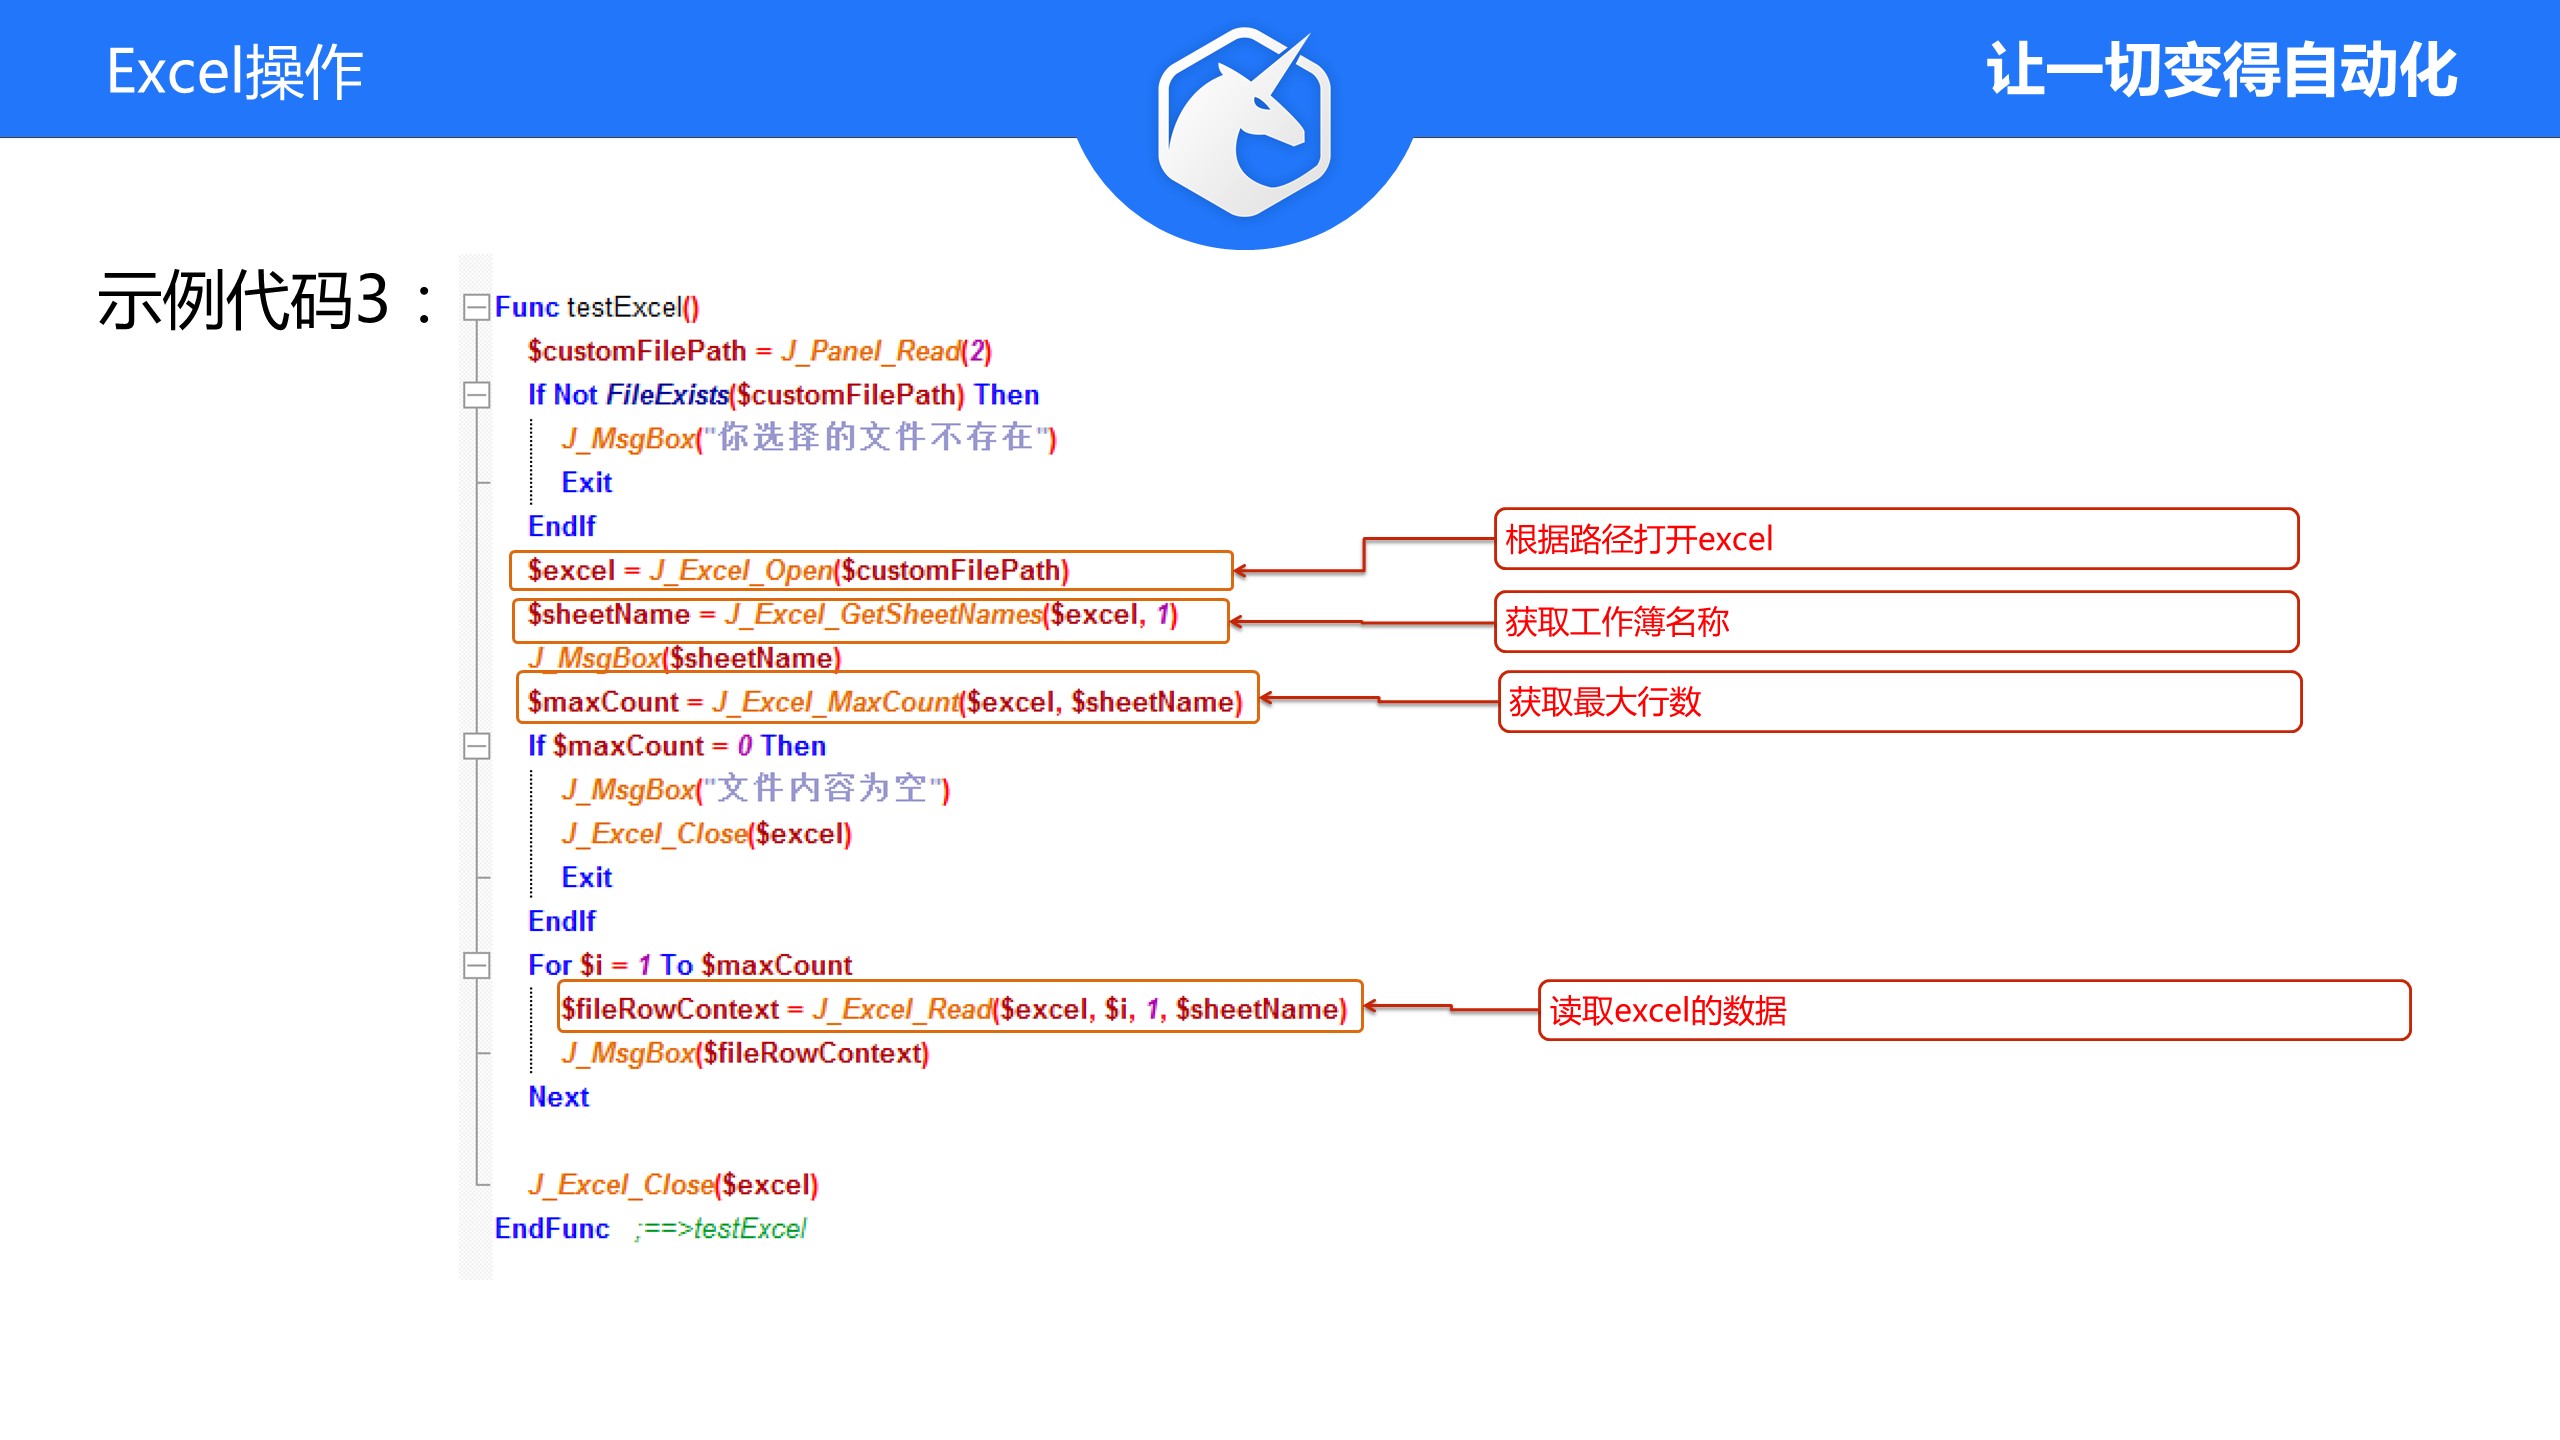Click the J_Excel_MaxCount code line
Viewport: 2560px width, 1440px height.
point(886,702)
